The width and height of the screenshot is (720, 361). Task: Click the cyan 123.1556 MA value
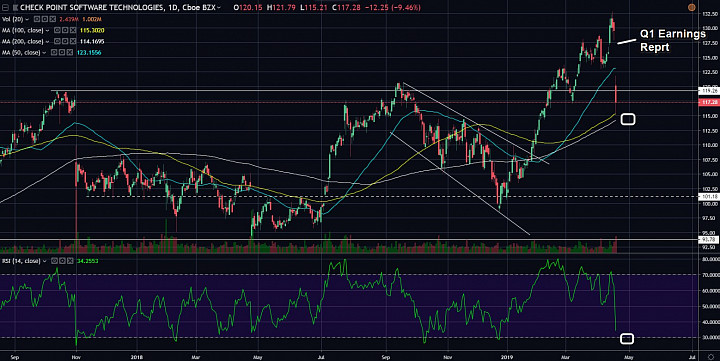tap(89, 52)
